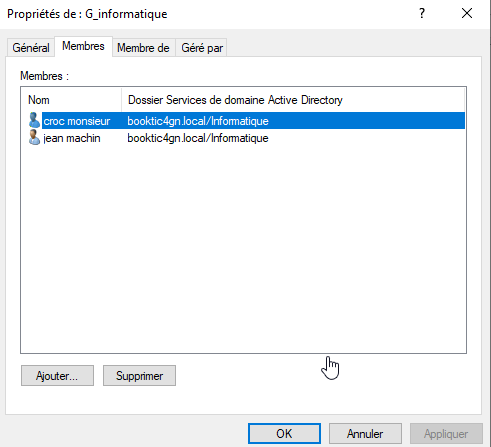Switch to the Général tab

(x=31, y=48)
